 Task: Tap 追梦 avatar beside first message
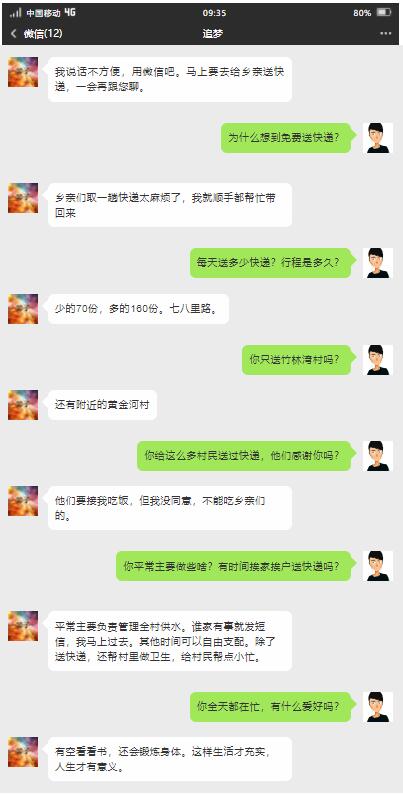23,72
